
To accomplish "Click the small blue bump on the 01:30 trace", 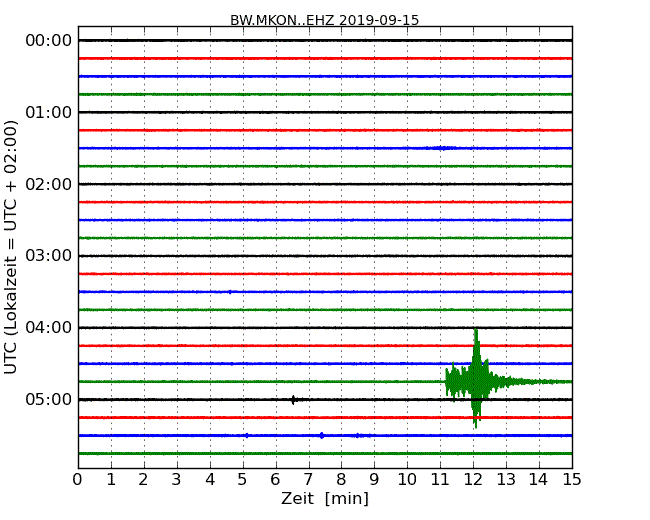I will point(442,148).
